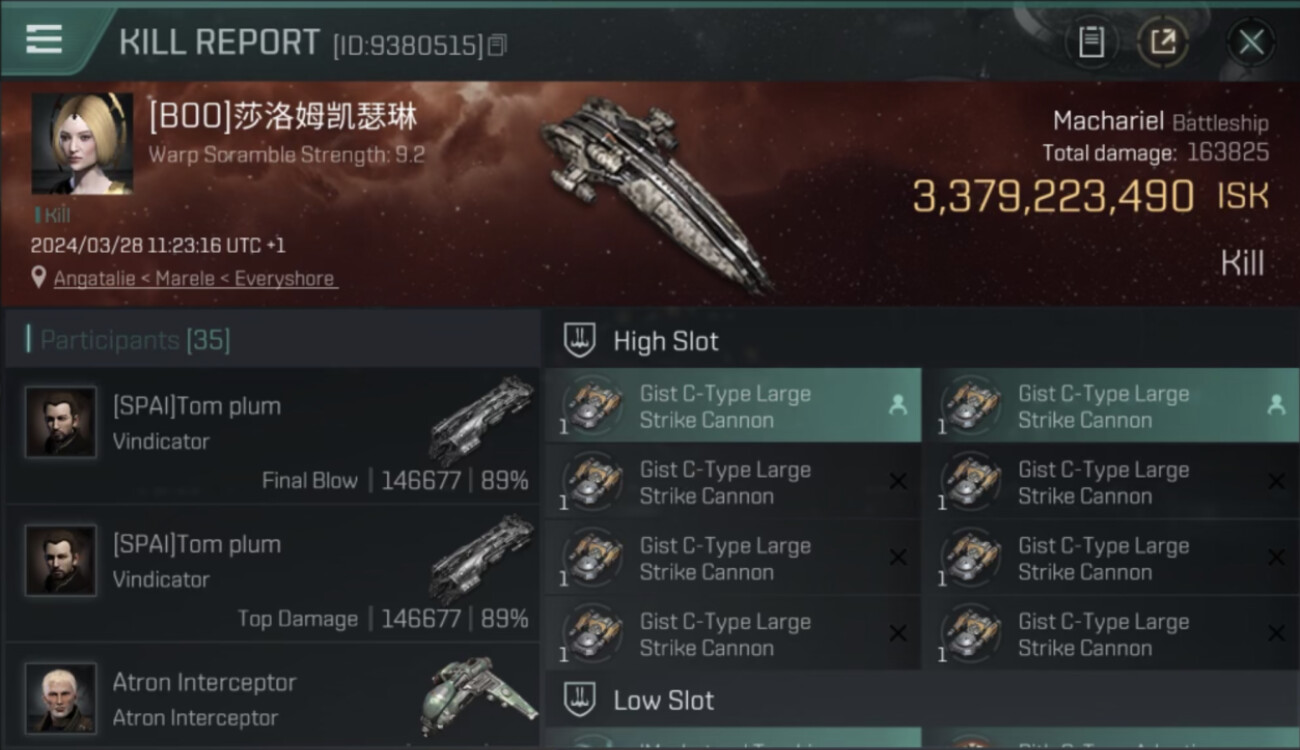Select Top Damage Tom plum entry

272,574
